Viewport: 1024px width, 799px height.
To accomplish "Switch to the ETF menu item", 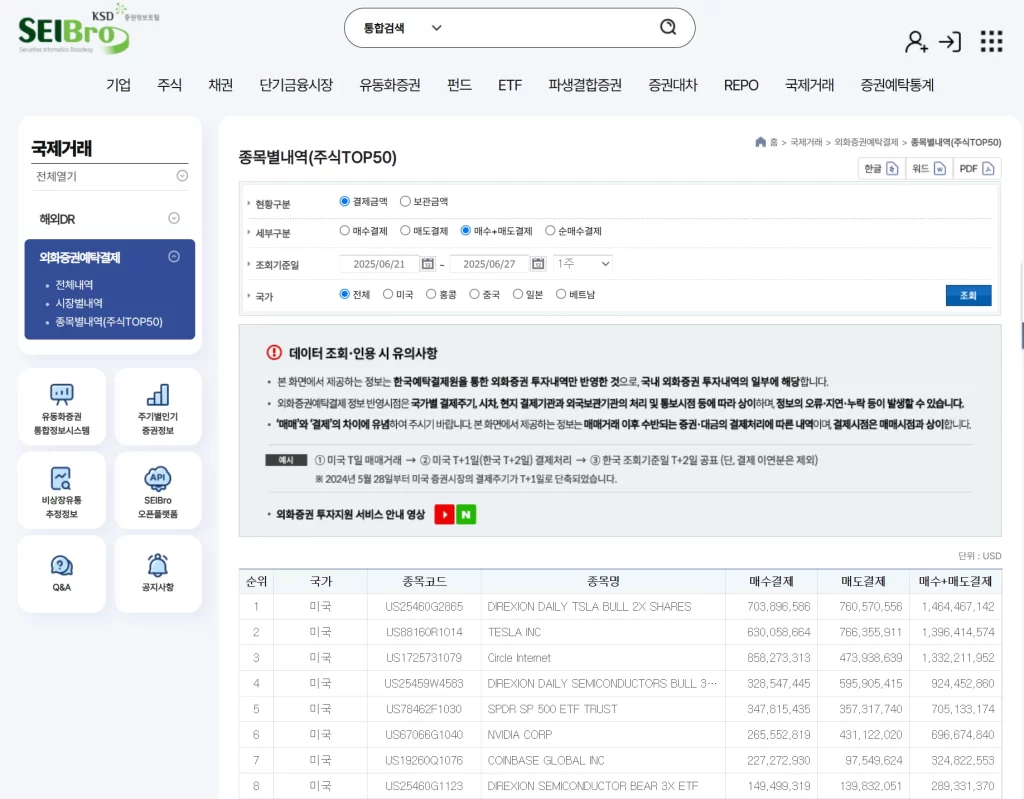I will (510, 86).
